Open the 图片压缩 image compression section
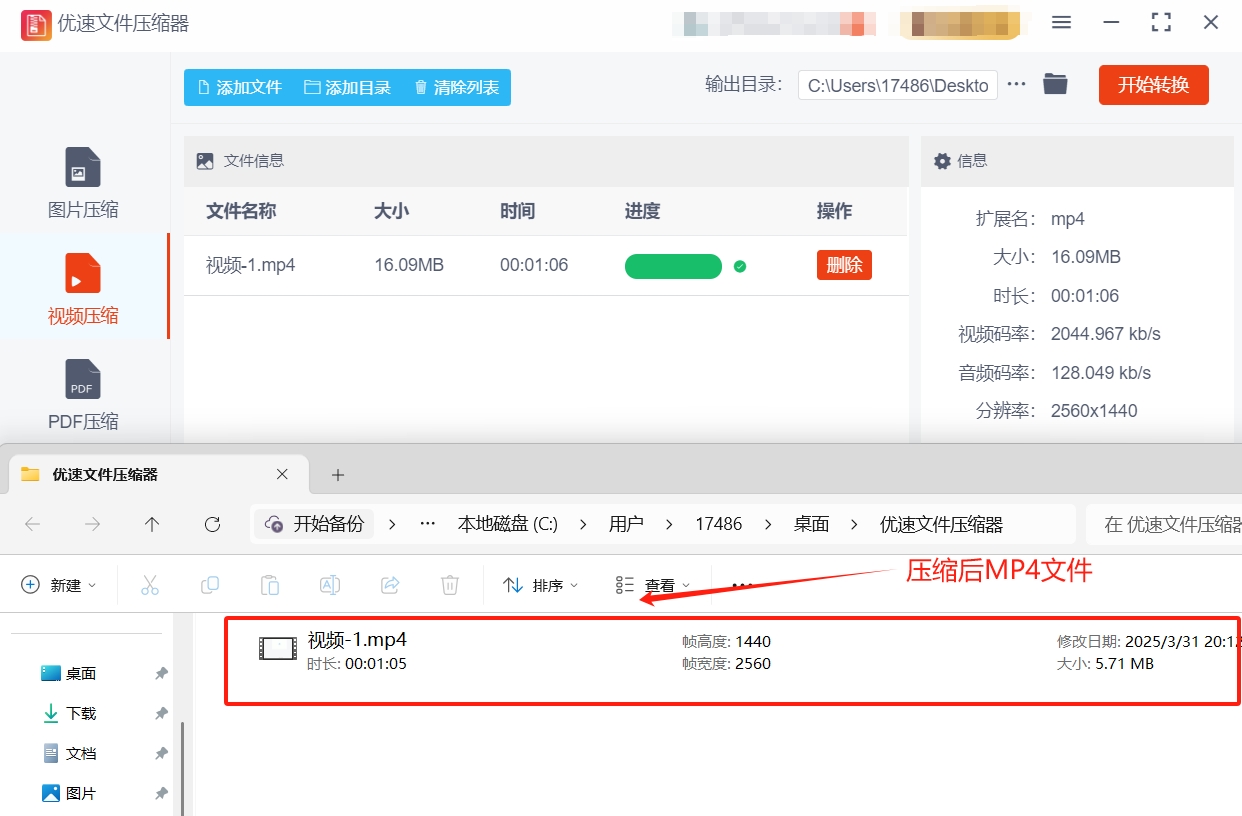The height and width of the screenshot is (816, 1242). [x=83, y=184]
